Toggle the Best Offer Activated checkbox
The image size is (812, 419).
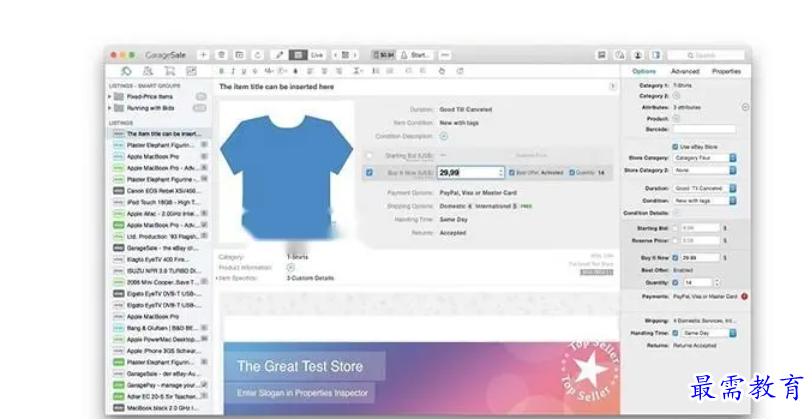click(512, 172)
